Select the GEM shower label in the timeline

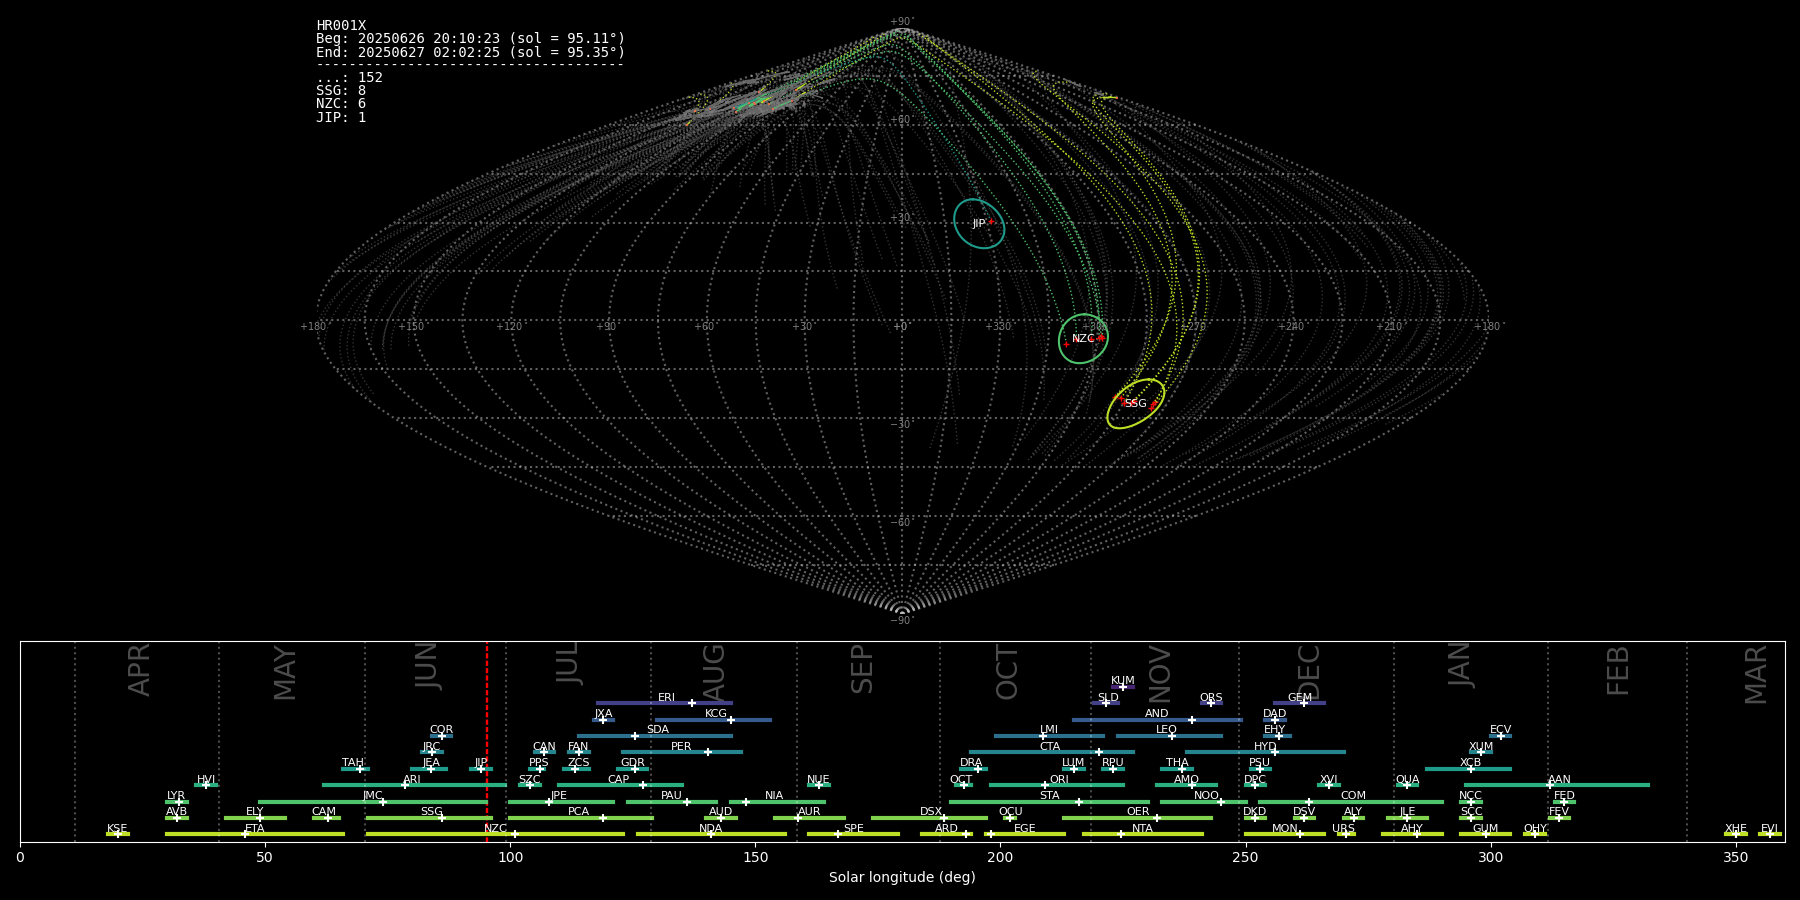(x=1300, y=698)
